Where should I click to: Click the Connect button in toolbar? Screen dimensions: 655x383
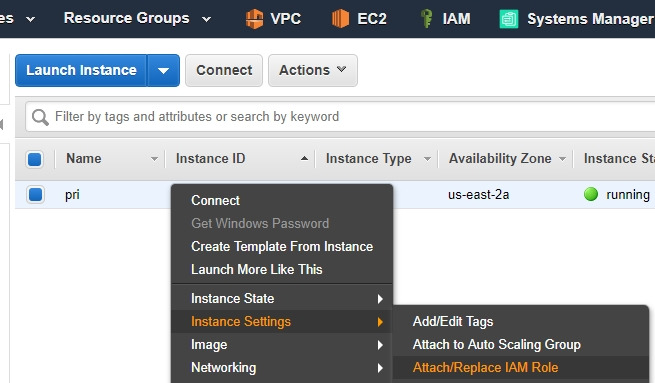coord(224,70)
